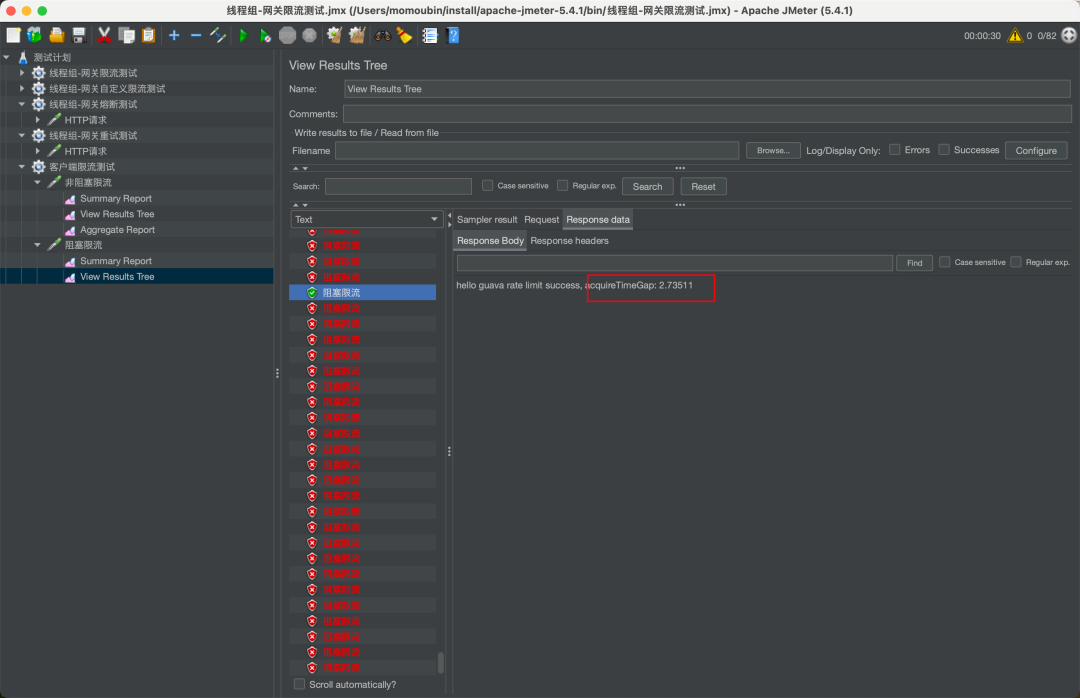The height and width of the screenshot is (698, 1080).
Task: Open the Templates icon in toolbar
Action: pos(34,35)
